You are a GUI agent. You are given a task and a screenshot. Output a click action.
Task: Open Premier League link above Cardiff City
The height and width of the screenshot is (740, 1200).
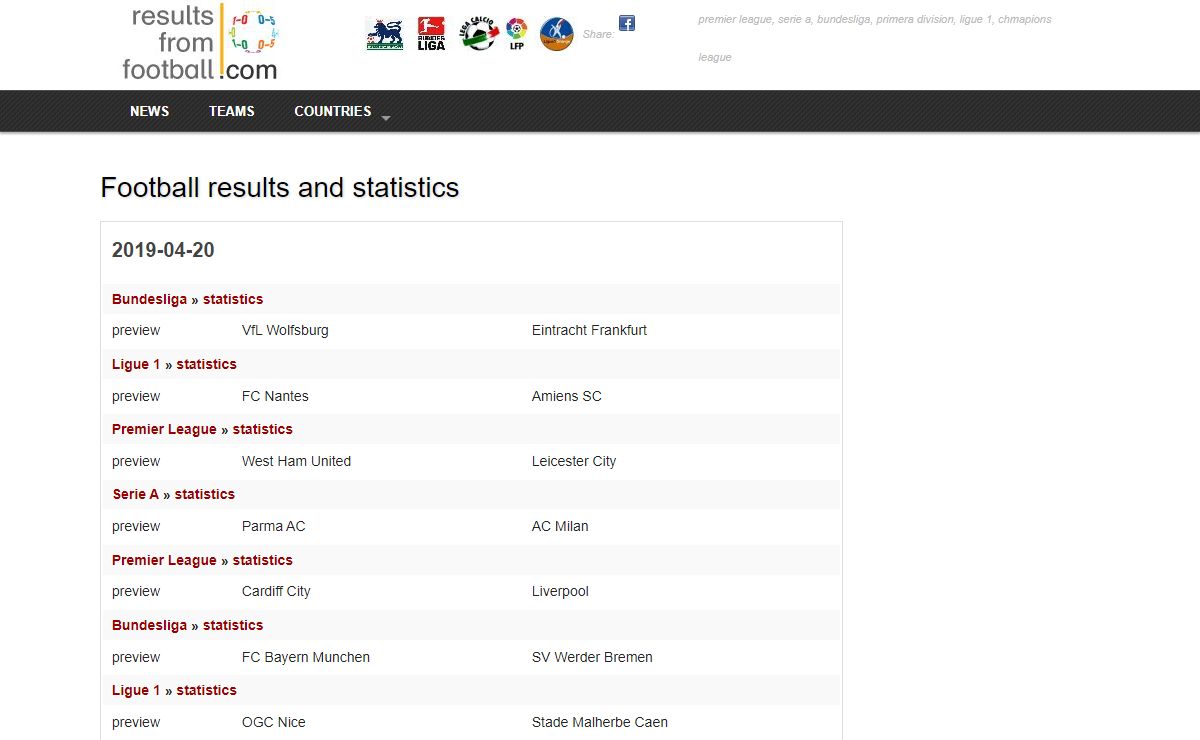[x=164, y=560]
